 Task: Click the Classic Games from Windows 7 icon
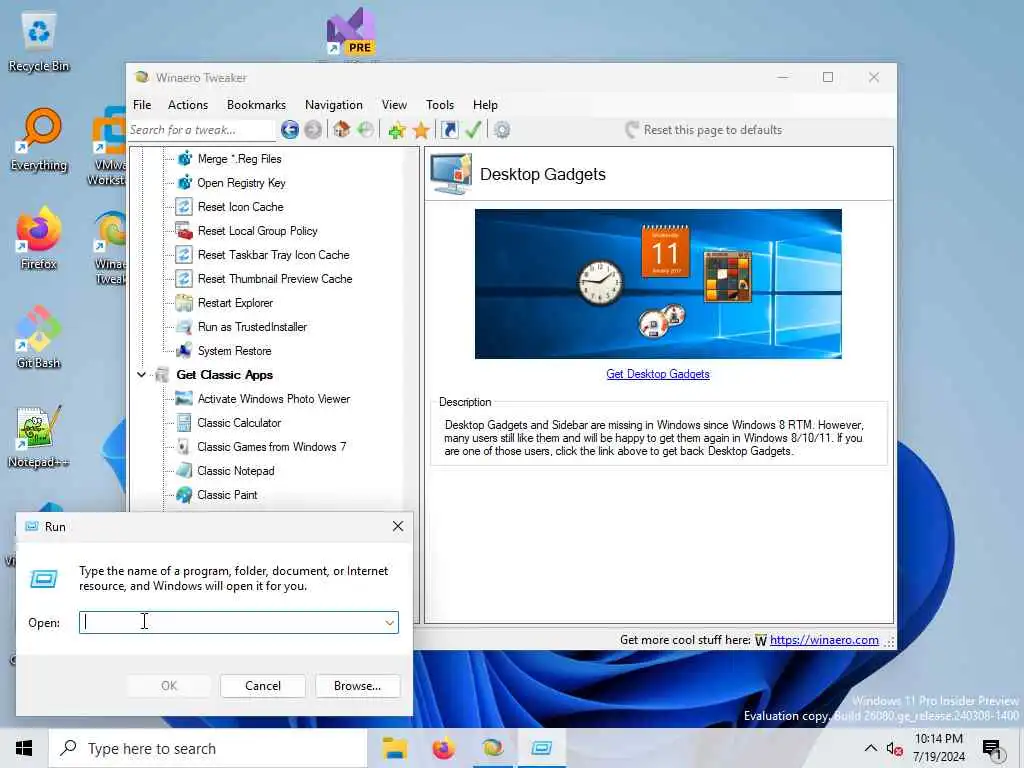[185, 447]
